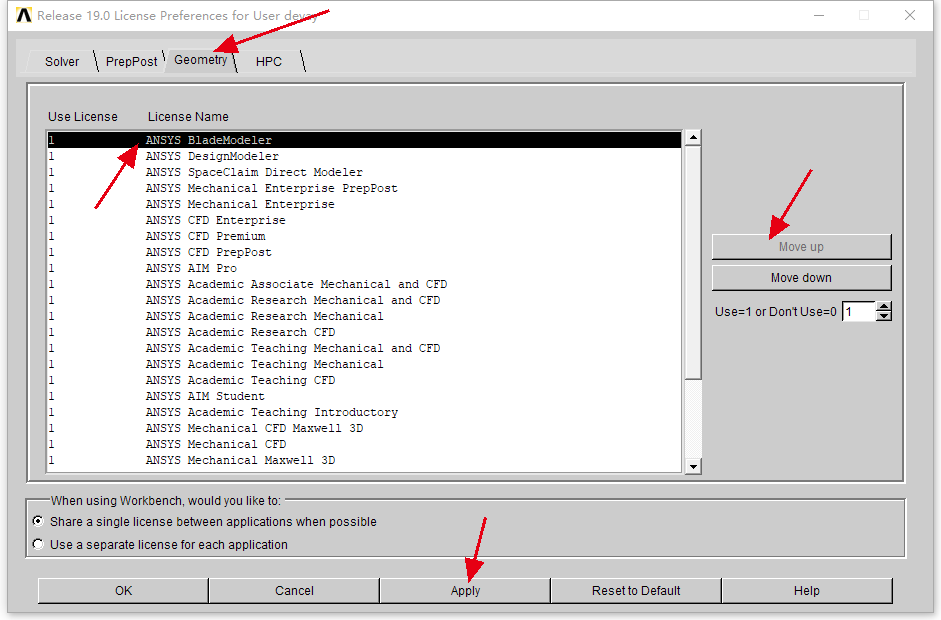Switch to the Solver tab
The image size is (941, 620).
click(62, 62)
